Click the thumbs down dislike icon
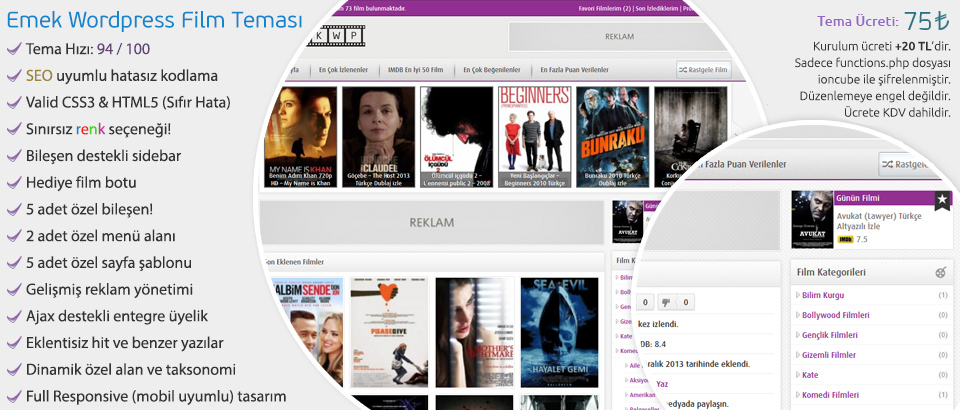 coord(664,302)
